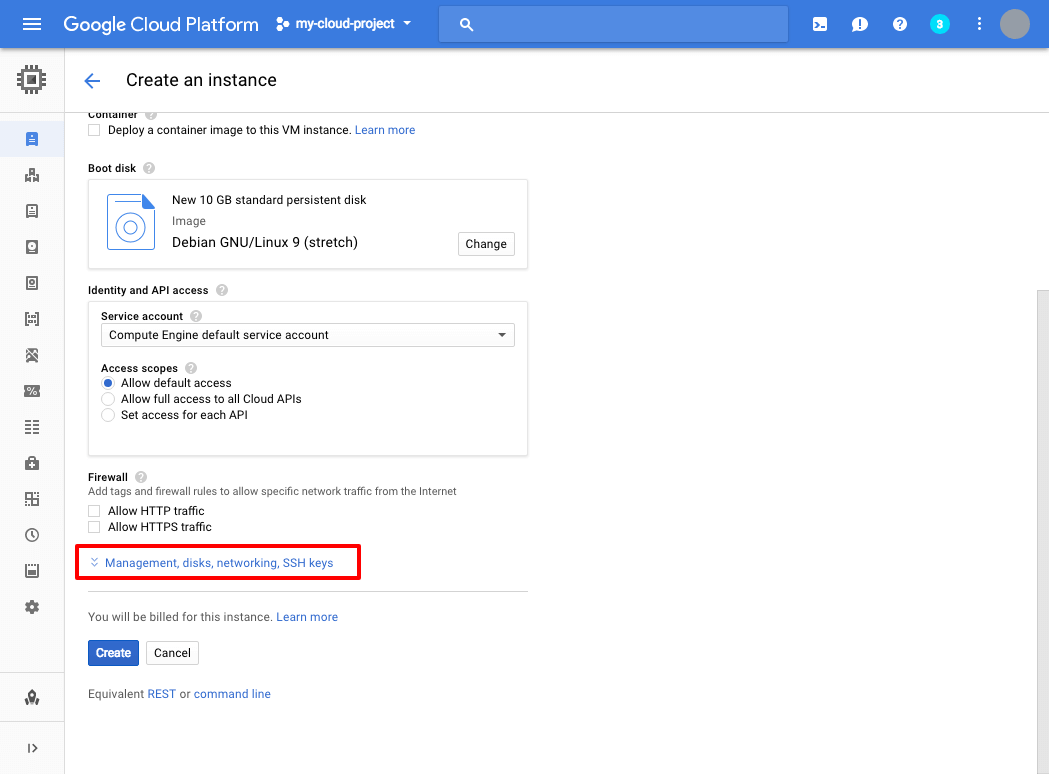The height and width of the screenshot is (774, 1049).
Task: Show Service account help tooltip
Action: (196, 316)
